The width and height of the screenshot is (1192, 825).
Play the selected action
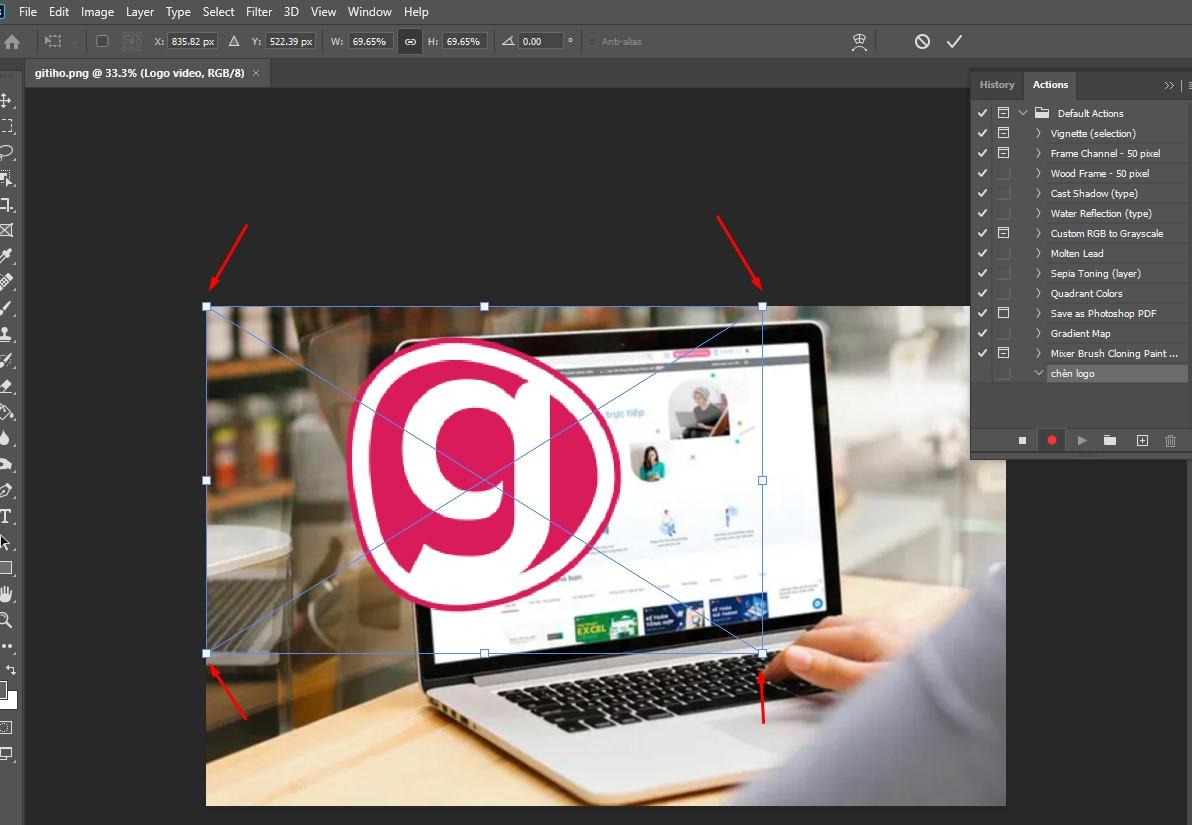[x=1081, y=440]
